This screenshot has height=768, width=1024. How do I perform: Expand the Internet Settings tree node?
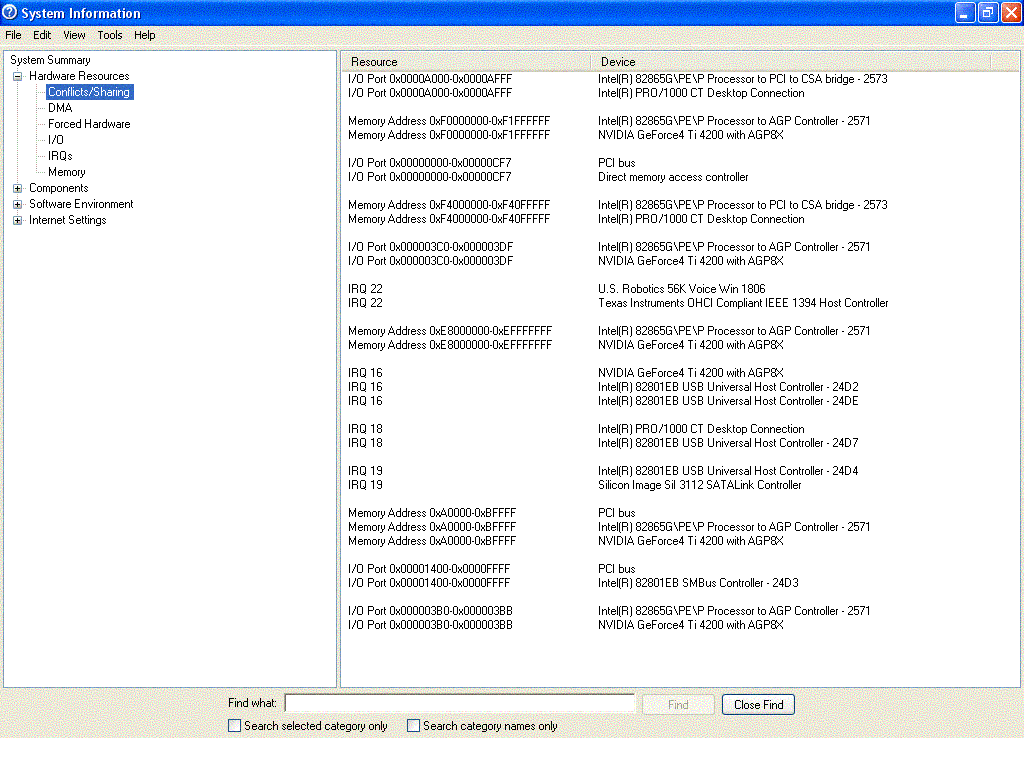tap(18, 221)
